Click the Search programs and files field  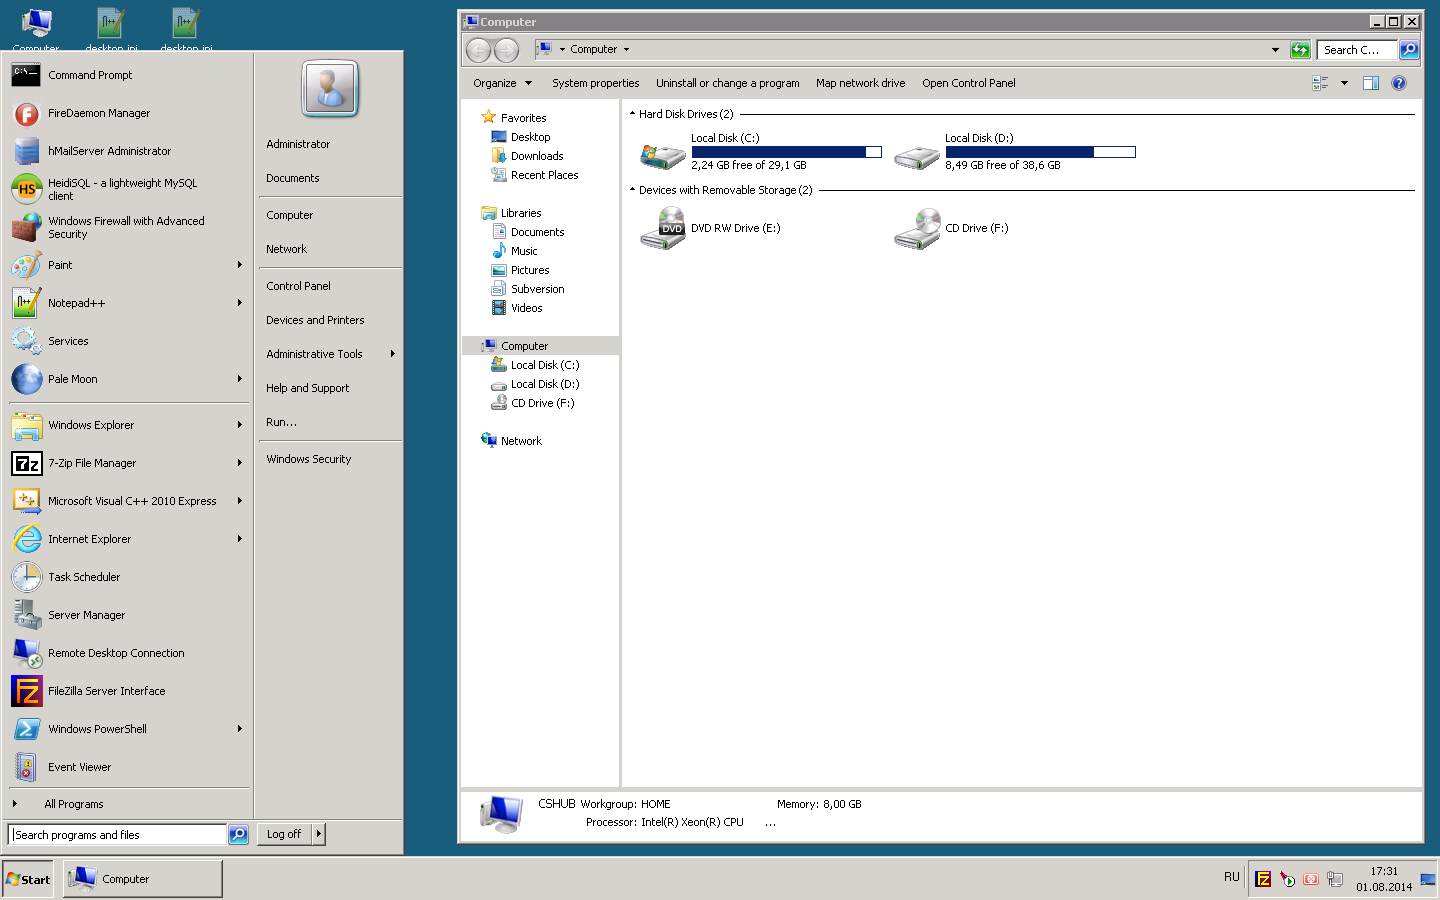click(118, 835)
